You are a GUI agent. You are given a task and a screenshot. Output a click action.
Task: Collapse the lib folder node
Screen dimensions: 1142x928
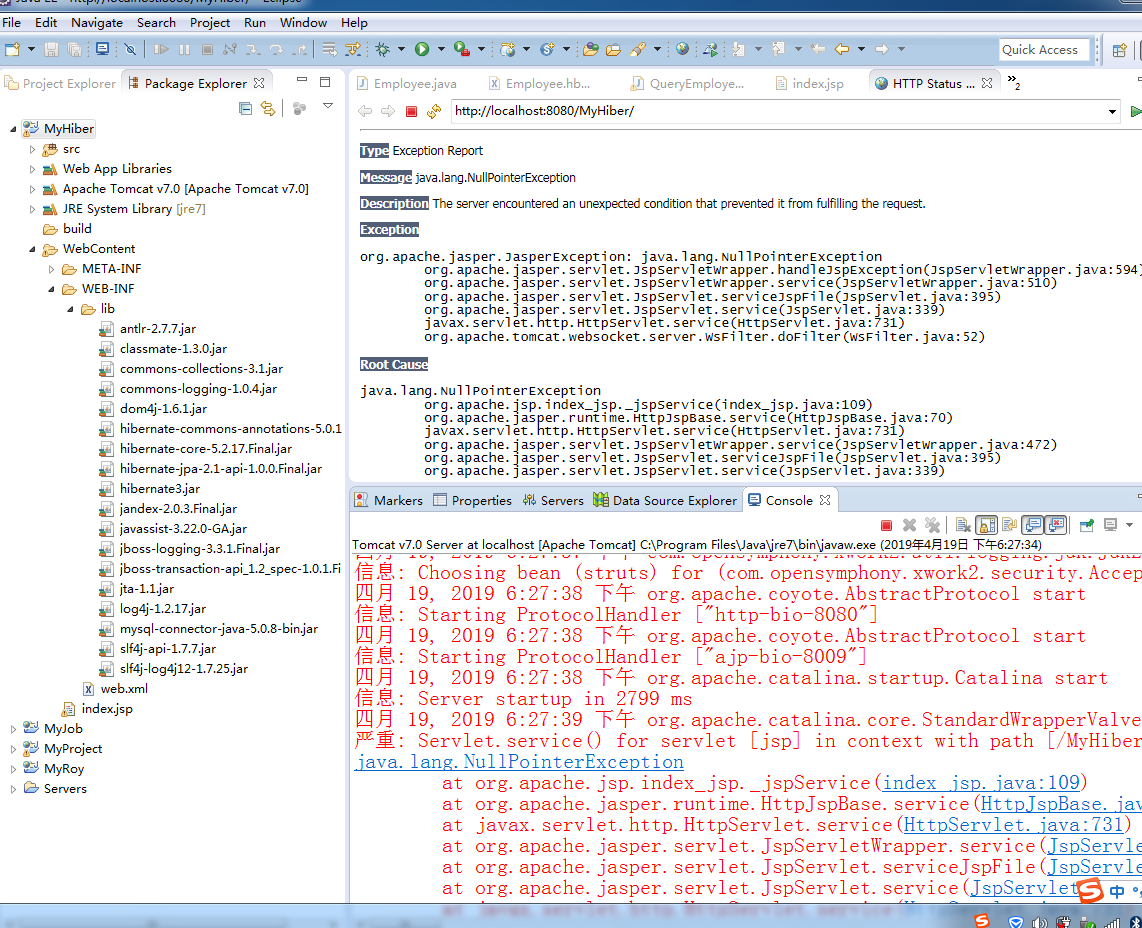(70, 309)
